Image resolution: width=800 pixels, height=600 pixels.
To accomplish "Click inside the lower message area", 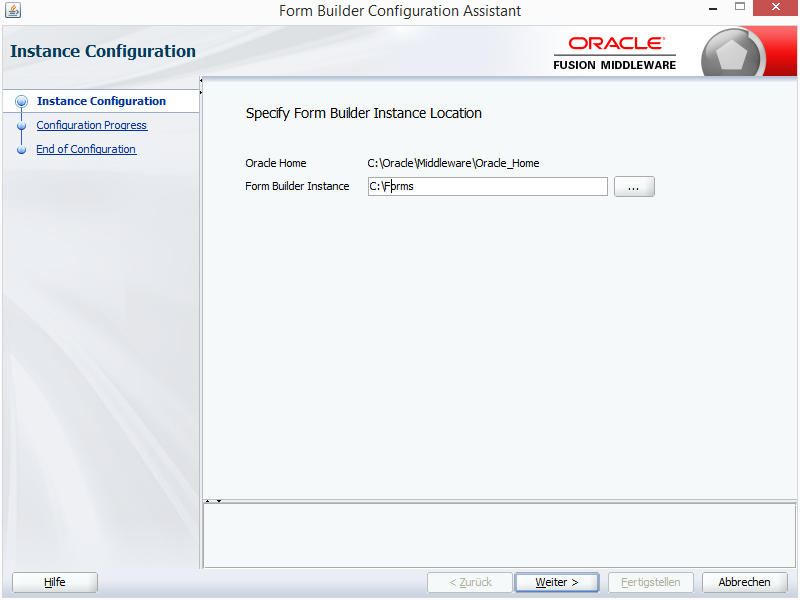I will (x=499, y=535).
